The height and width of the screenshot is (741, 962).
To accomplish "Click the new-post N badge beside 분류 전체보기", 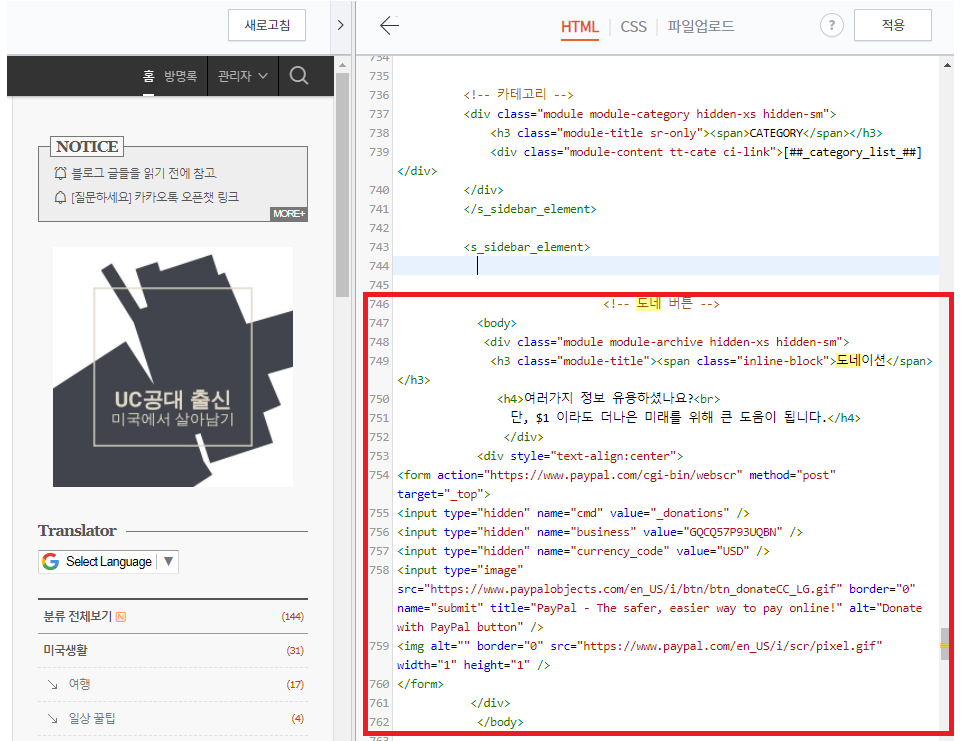I will pos(121,617).
